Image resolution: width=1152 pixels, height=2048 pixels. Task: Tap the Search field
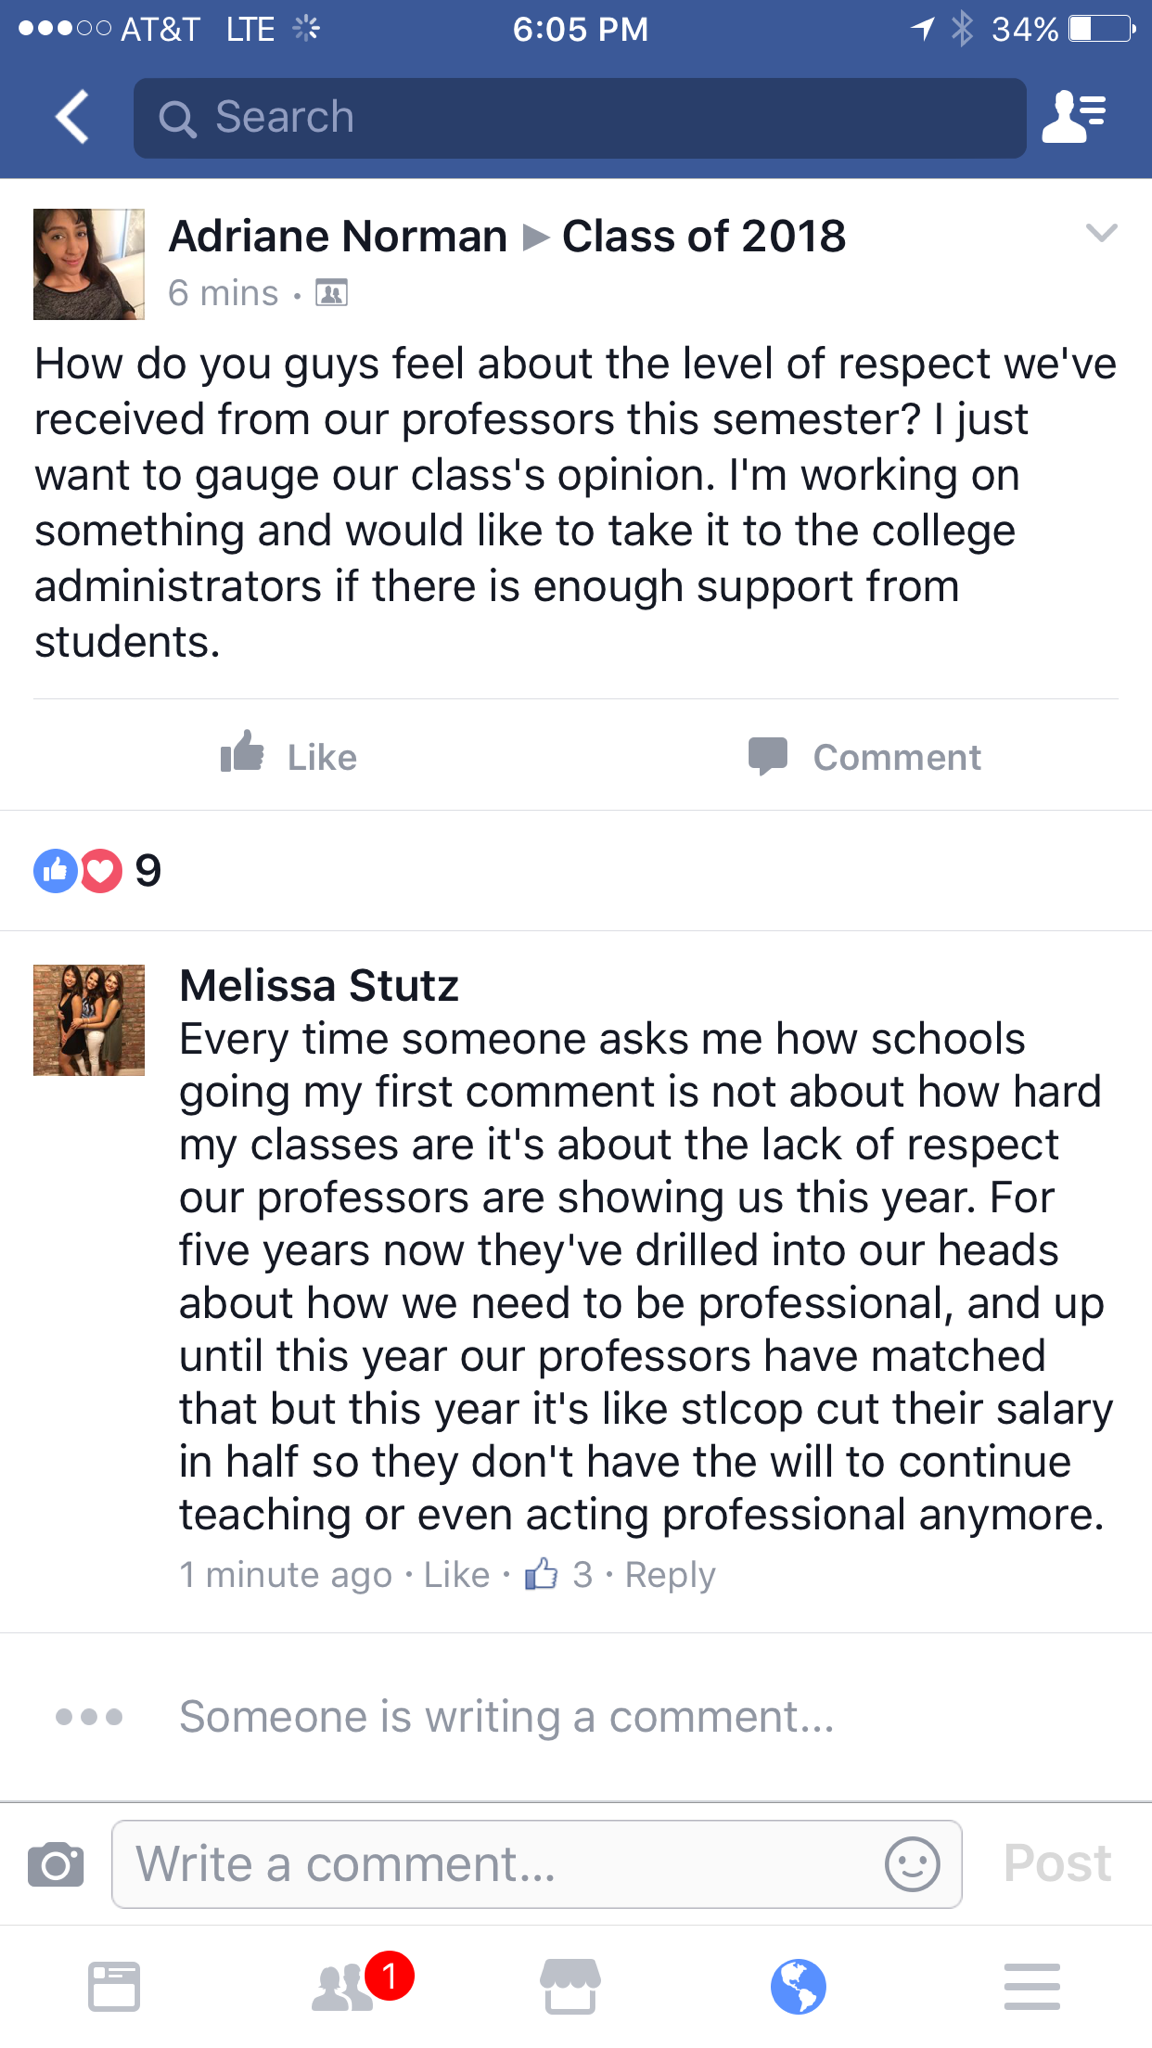580,118
